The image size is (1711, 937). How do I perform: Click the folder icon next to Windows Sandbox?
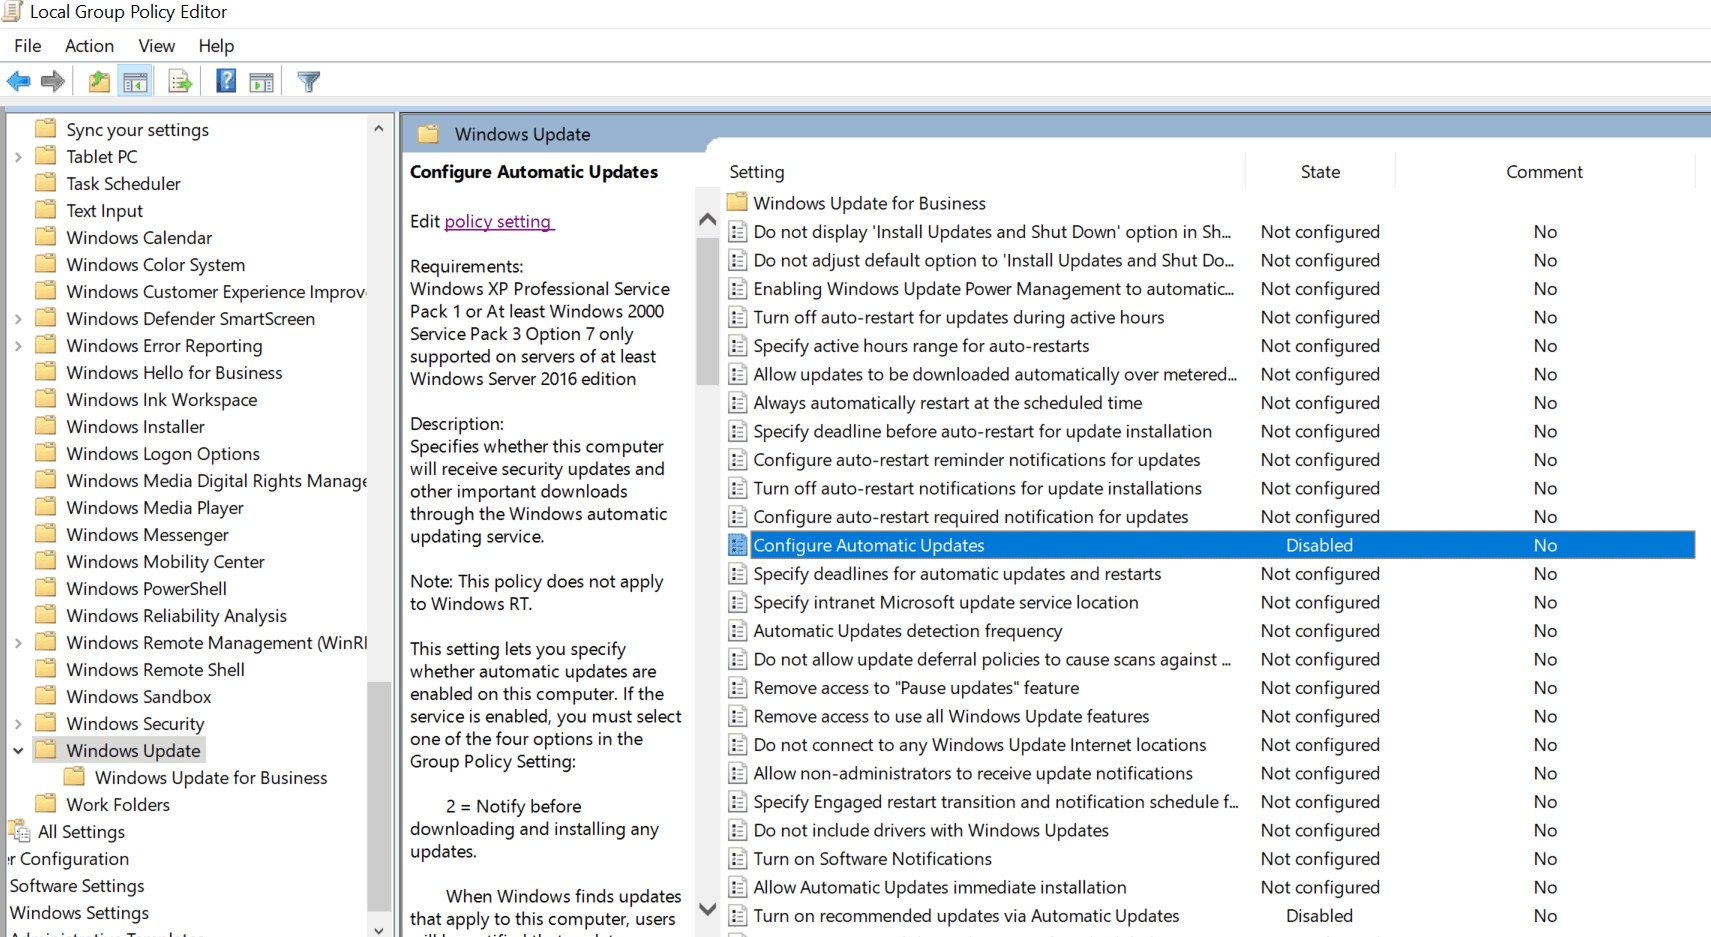45,696
